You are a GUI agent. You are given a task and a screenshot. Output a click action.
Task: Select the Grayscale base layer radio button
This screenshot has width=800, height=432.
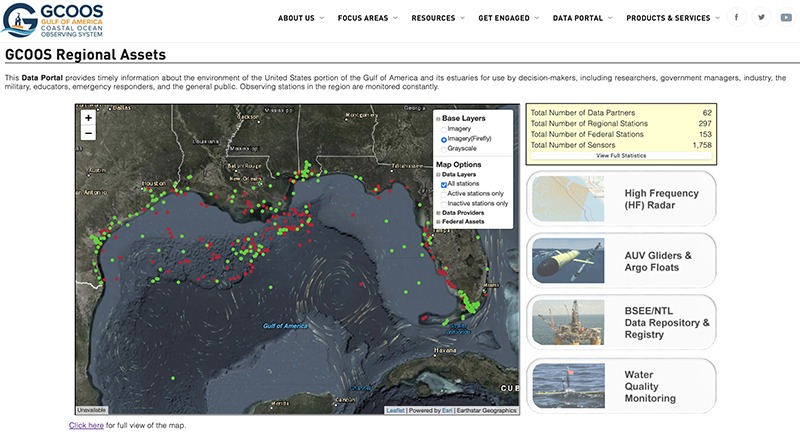(x=443, y=149)
